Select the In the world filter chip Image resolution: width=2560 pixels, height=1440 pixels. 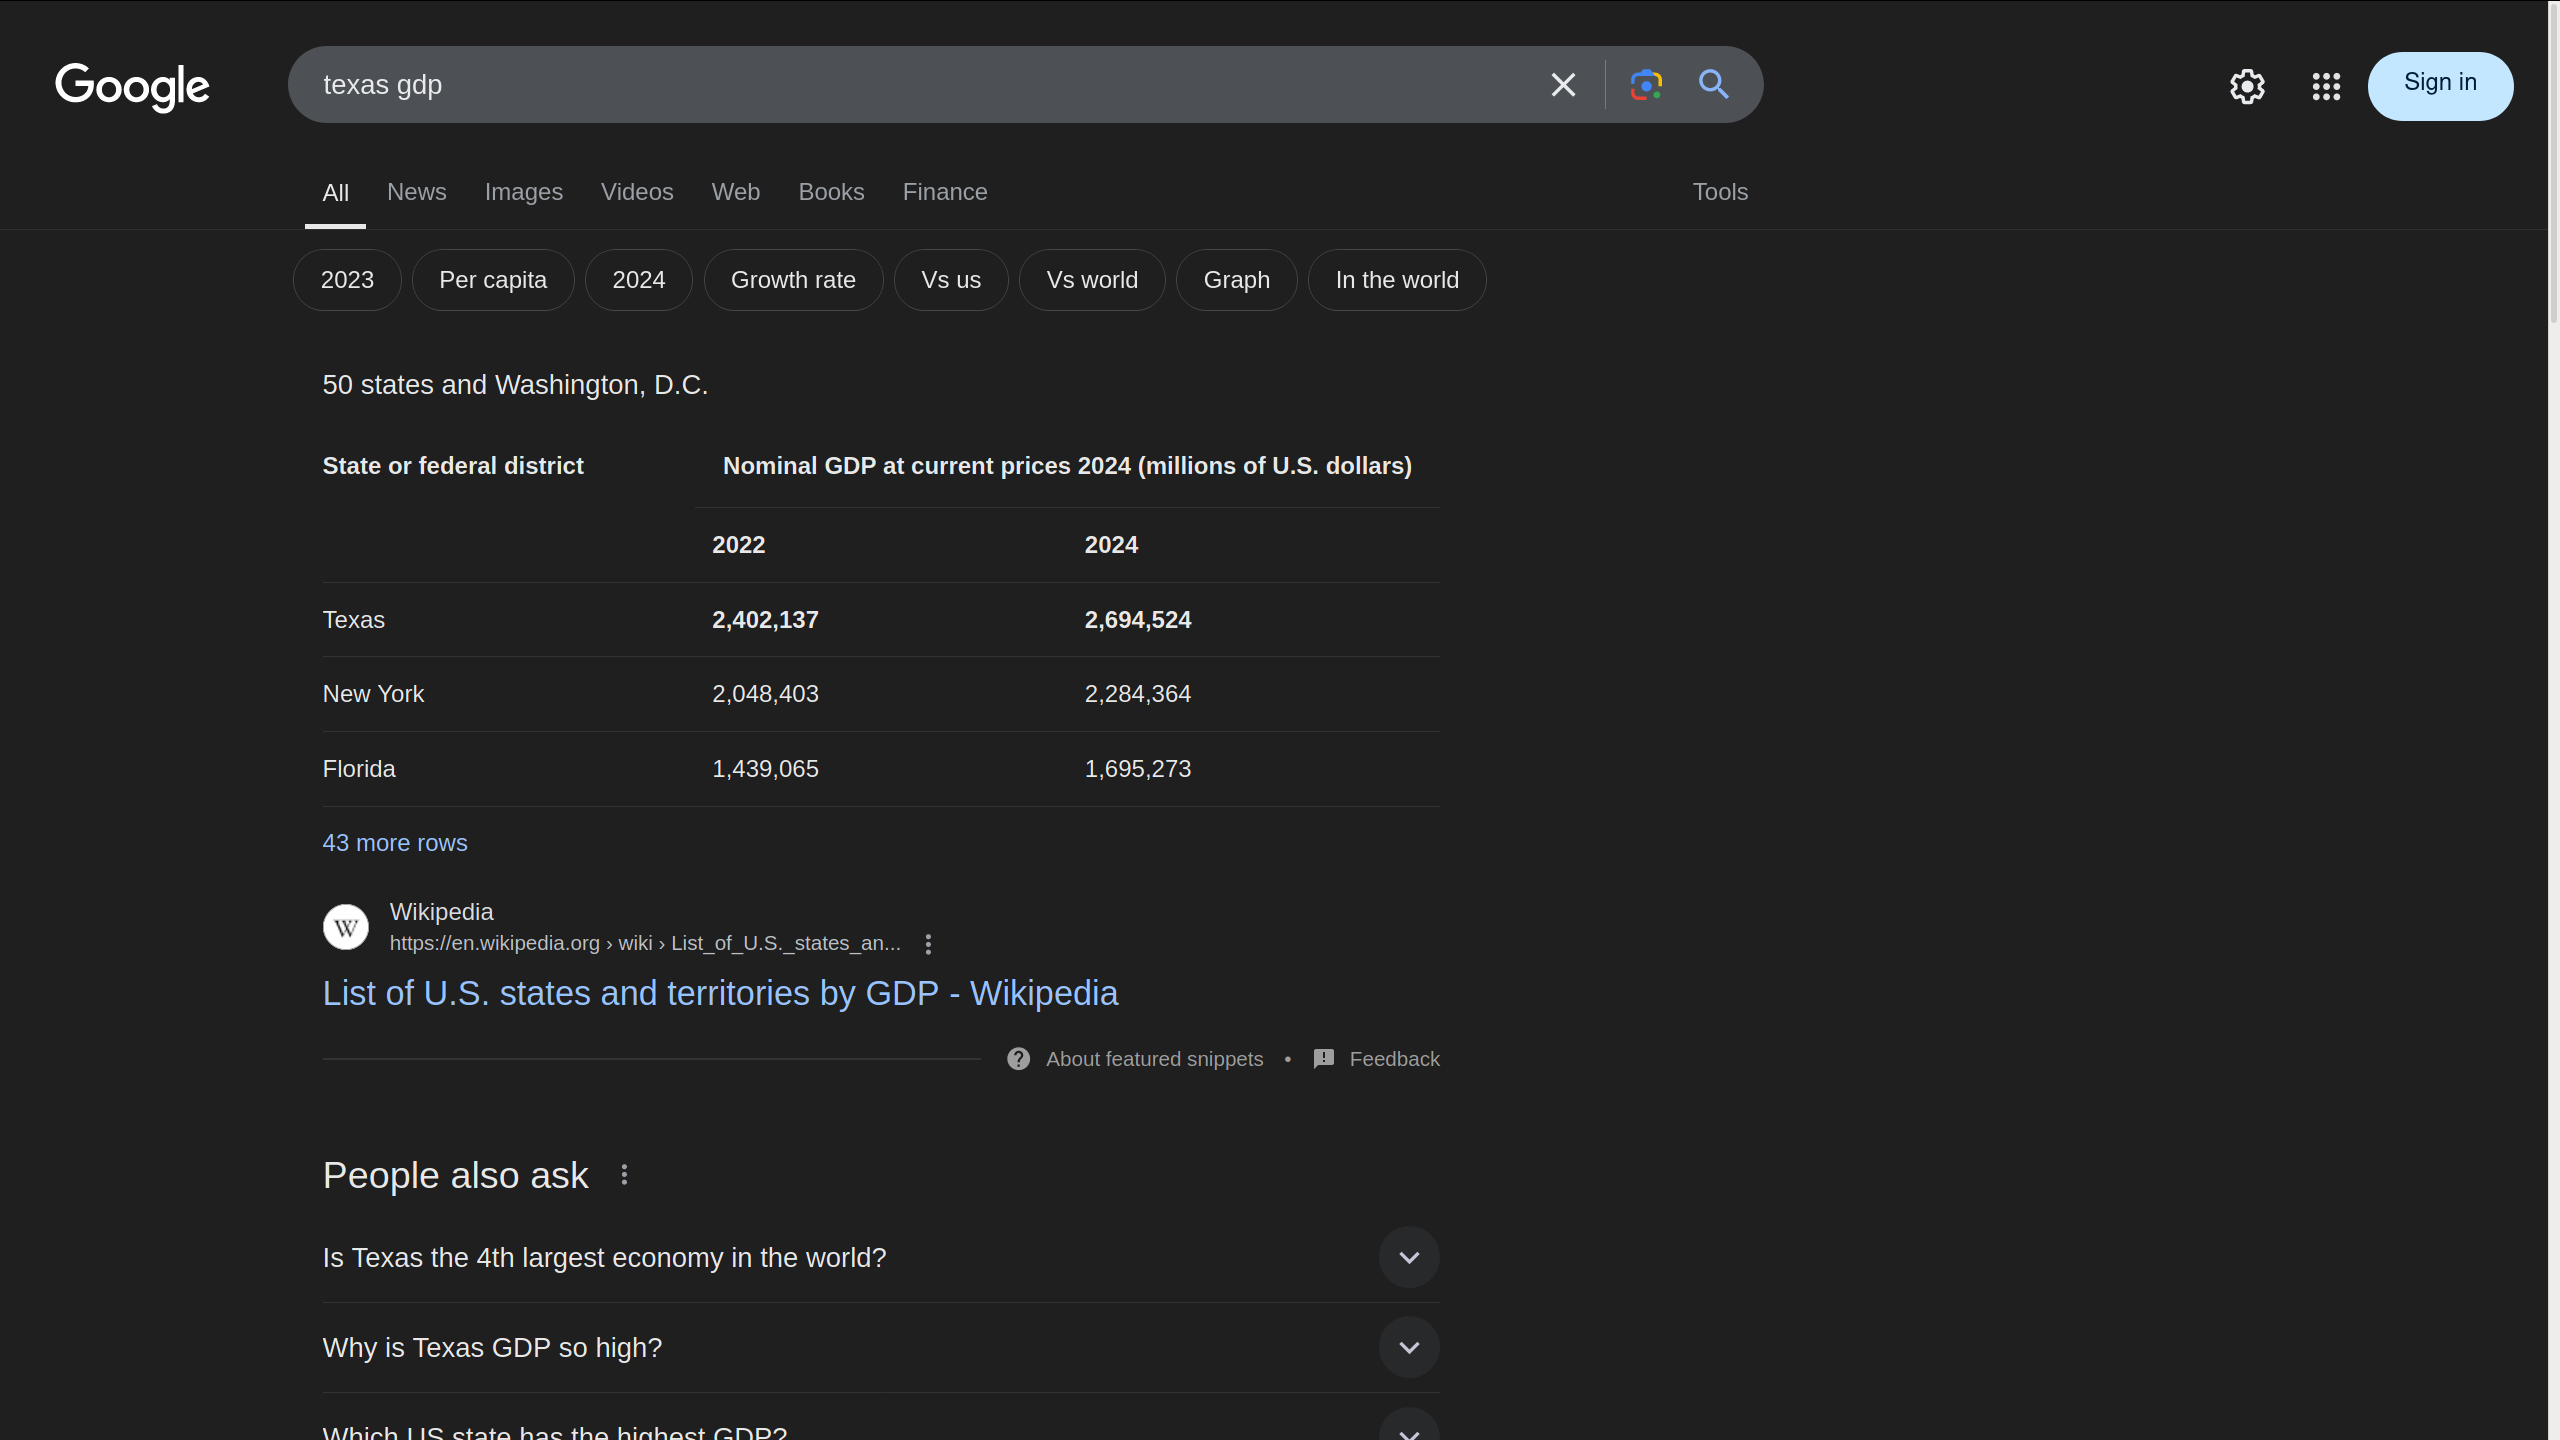(x=1397, y=280)
